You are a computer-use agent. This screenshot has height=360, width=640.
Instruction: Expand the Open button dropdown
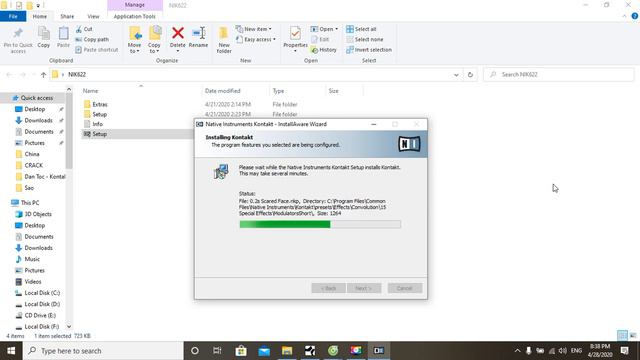[x=336, y=29]
